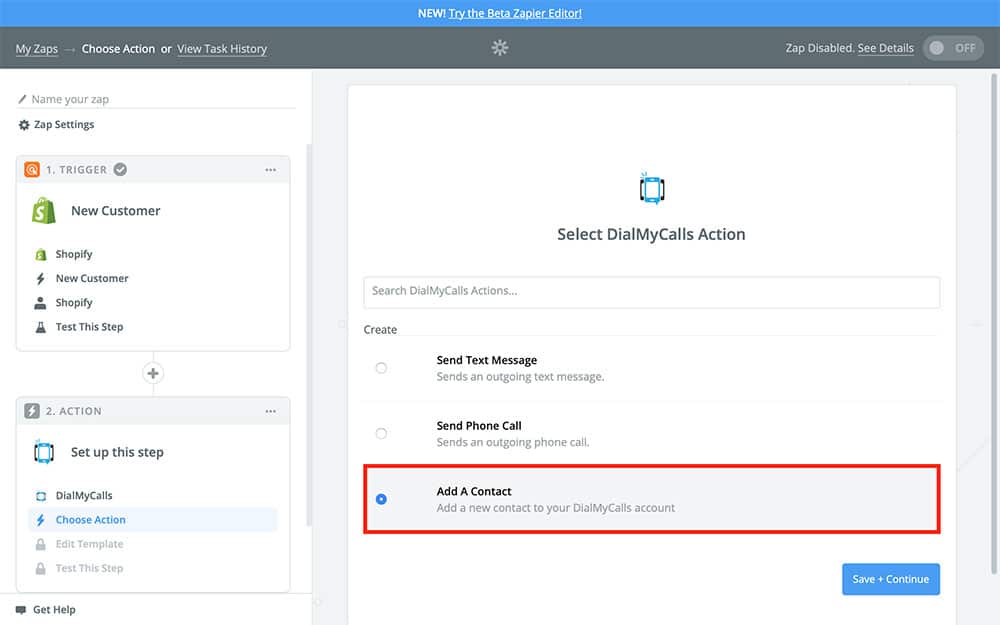Click the orange Trigger step icon
Image resolution: width=1000 pixels, height=625 pixels.
pyautogui.click(x=32, y=170)
